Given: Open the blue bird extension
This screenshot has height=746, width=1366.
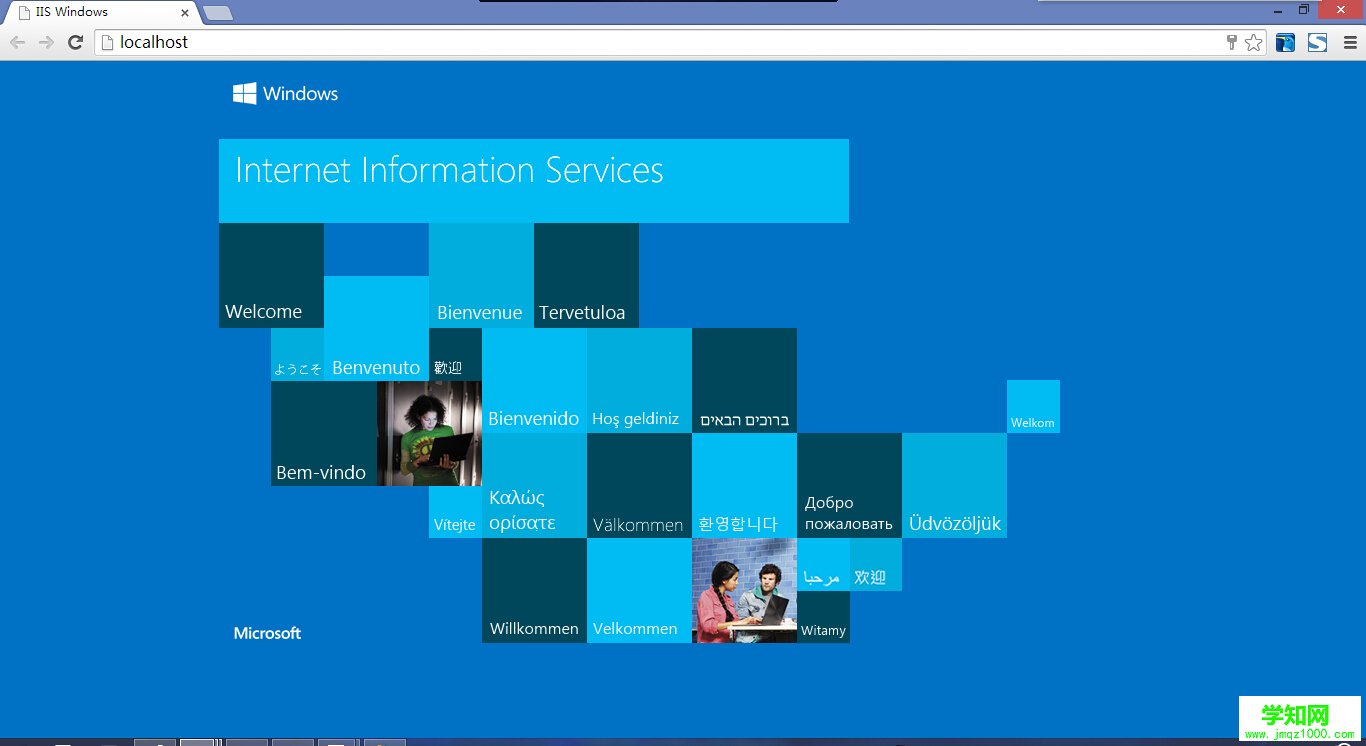Looking at the screenshot, I should pos(1285,42).
